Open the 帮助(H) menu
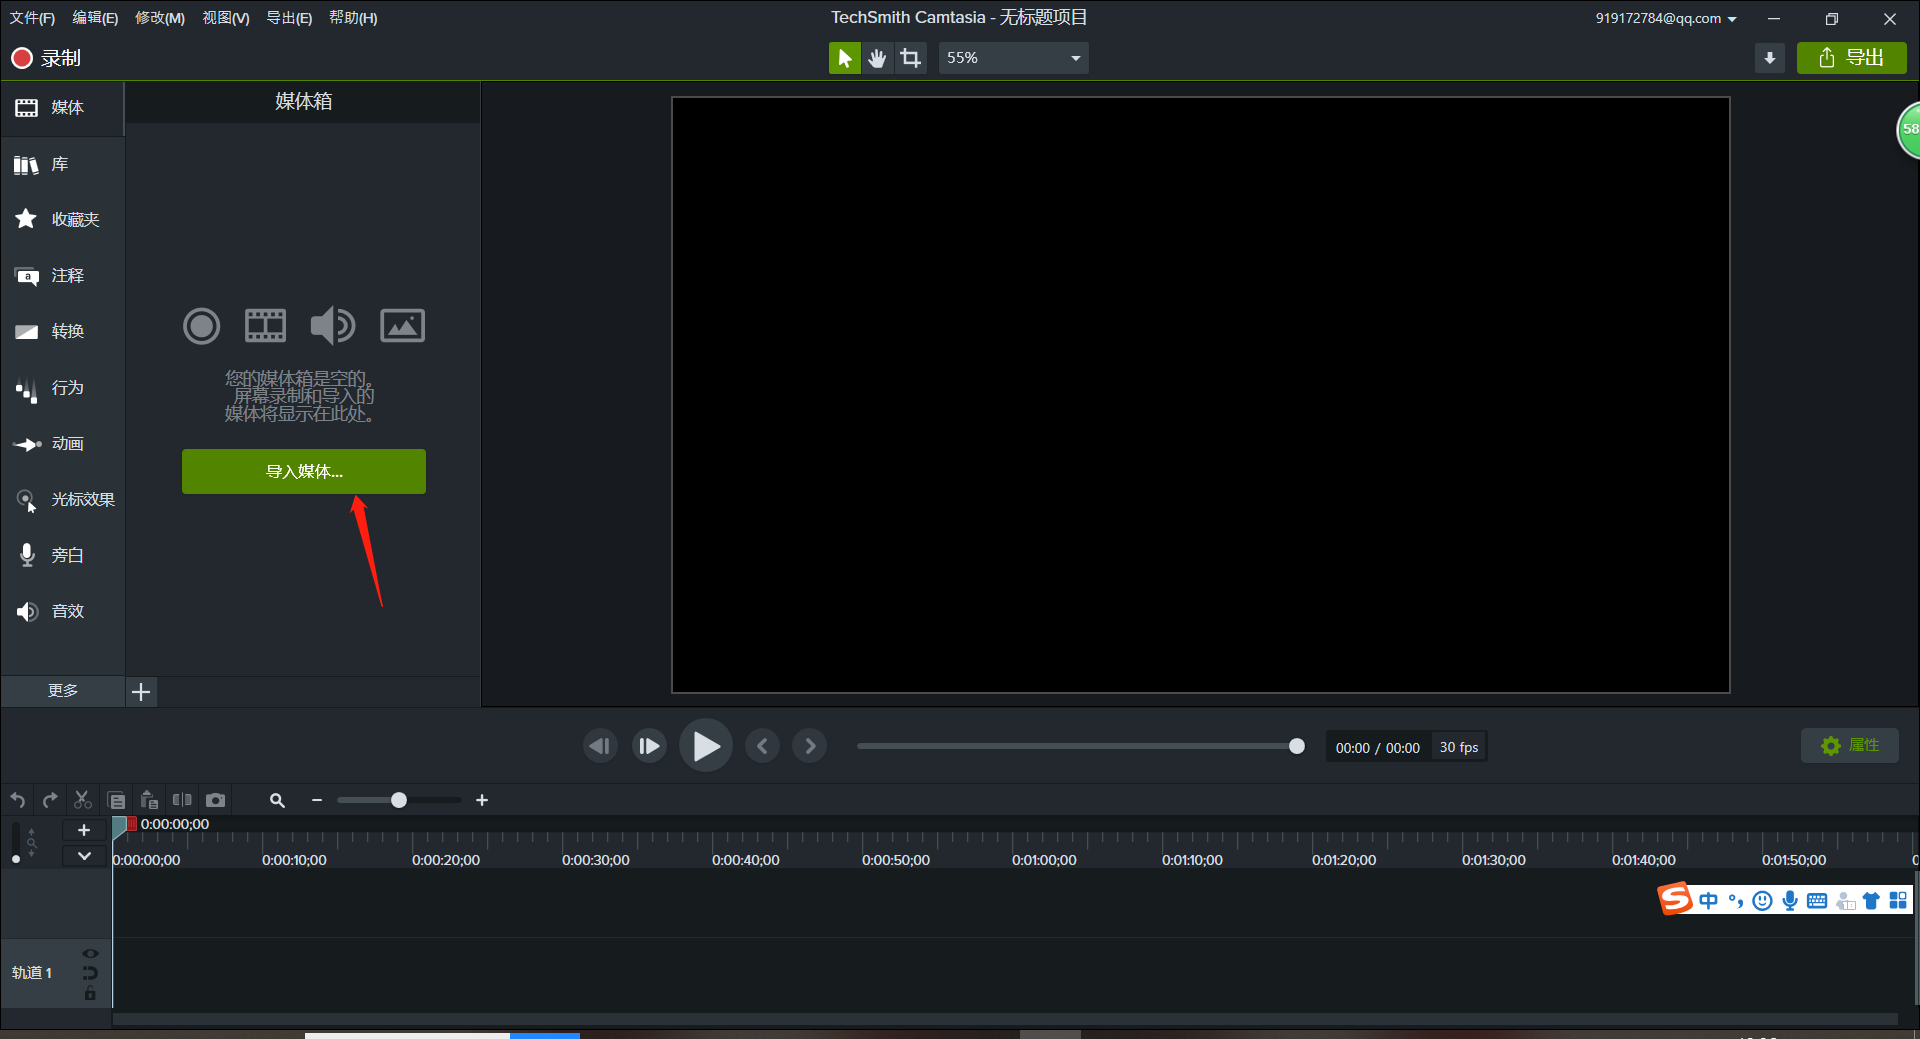This screenshot has width=1920, height=1039. coord(353,18)
